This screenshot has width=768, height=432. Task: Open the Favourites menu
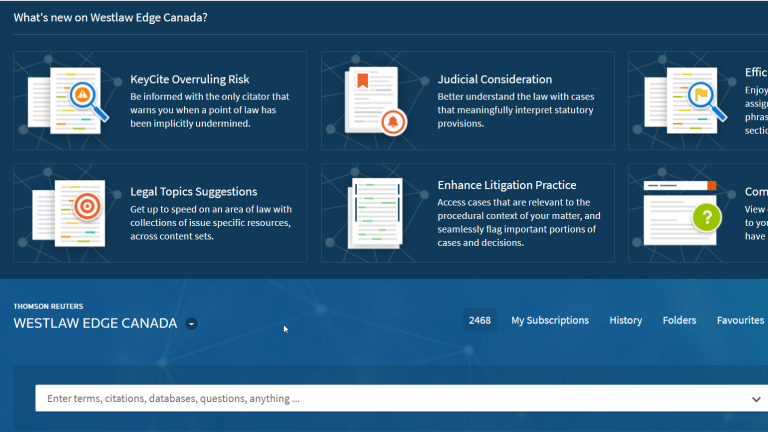click(740, 320)
